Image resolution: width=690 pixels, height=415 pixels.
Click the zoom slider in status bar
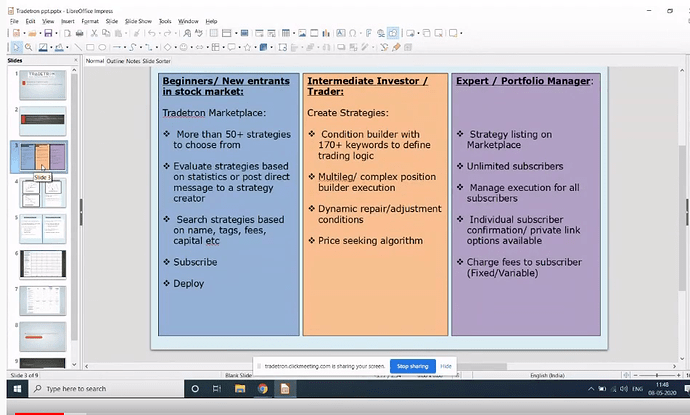tap(657, 375)
